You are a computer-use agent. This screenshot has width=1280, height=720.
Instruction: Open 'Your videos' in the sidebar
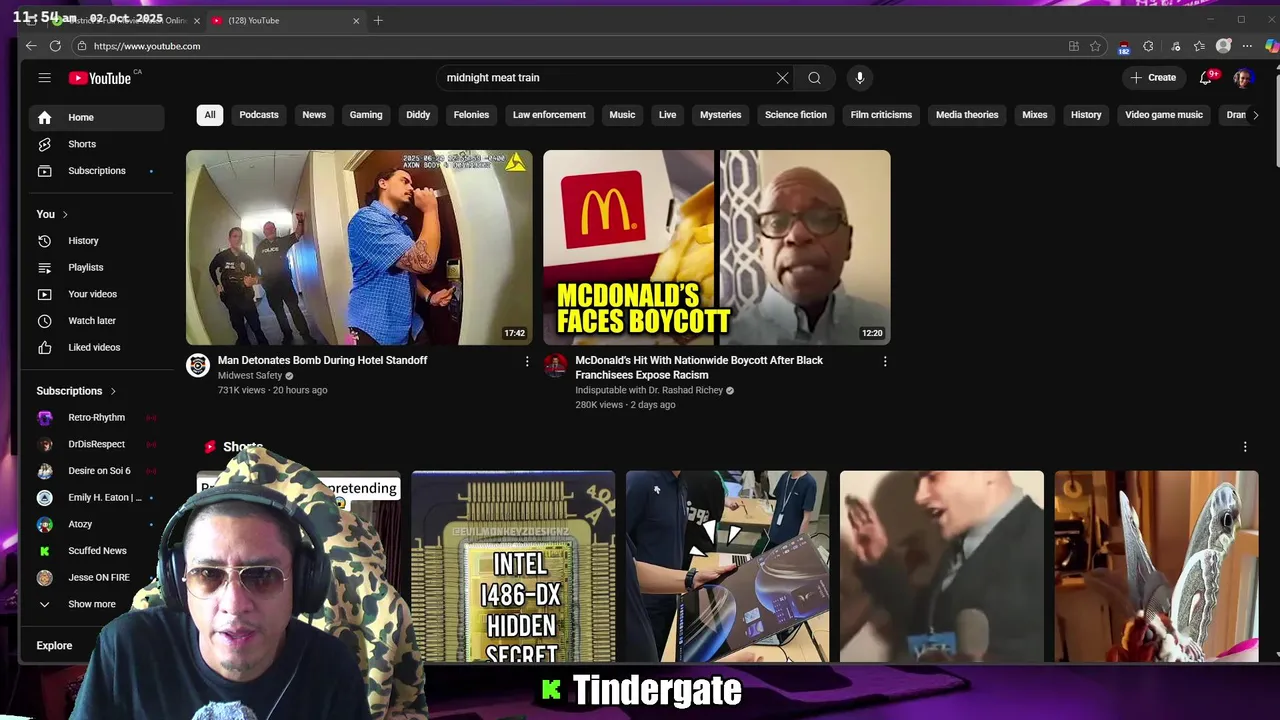click(x=96, y=294)
